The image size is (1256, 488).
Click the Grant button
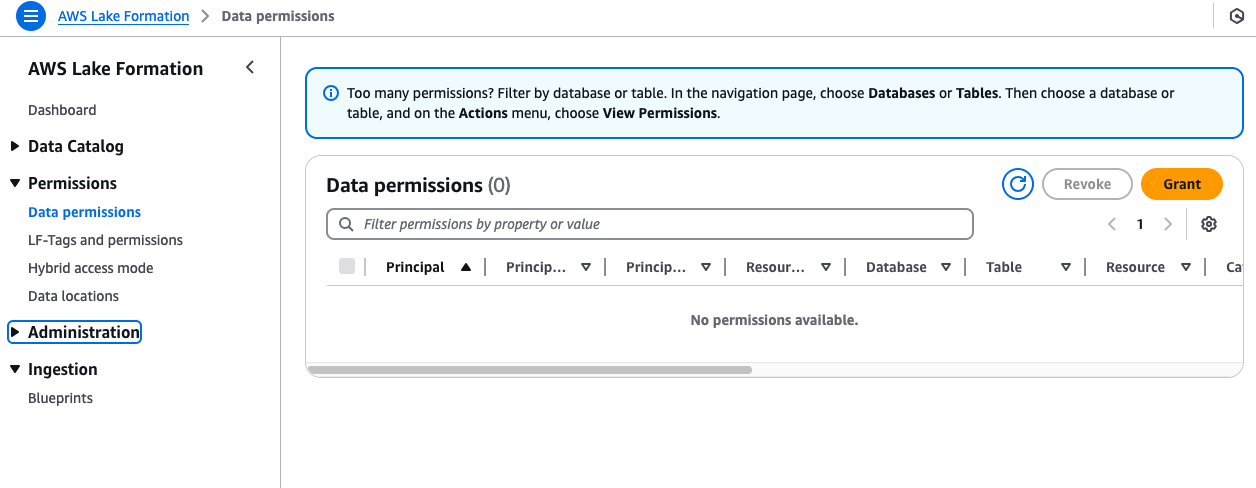pyautogui.click(x=1181, y=184)
